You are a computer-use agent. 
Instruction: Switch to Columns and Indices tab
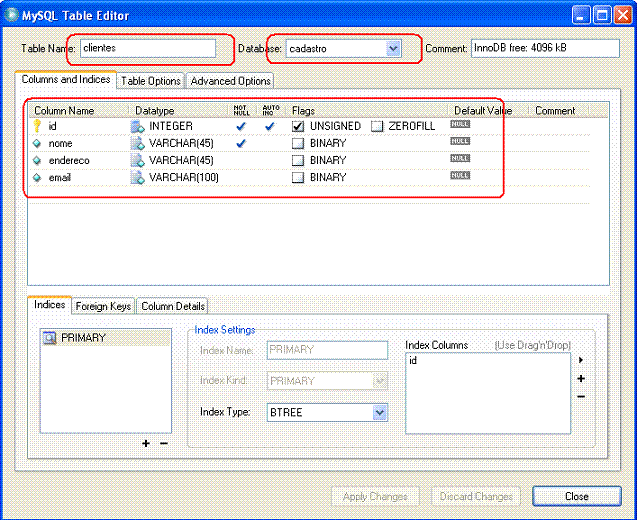point(66,79)
